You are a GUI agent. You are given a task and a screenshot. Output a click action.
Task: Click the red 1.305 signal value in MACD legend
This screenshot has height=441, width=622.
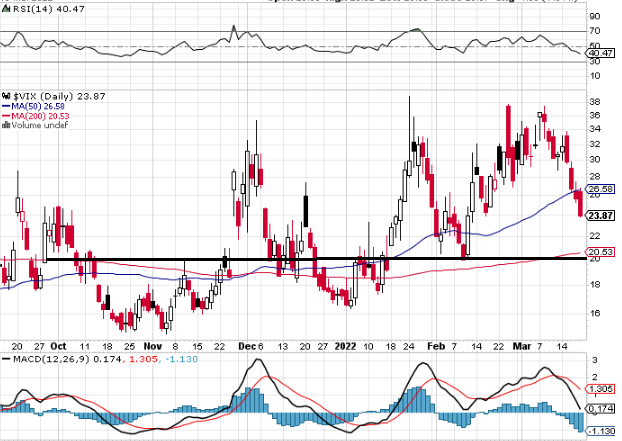pyautogui.click(x=142, y=359)
